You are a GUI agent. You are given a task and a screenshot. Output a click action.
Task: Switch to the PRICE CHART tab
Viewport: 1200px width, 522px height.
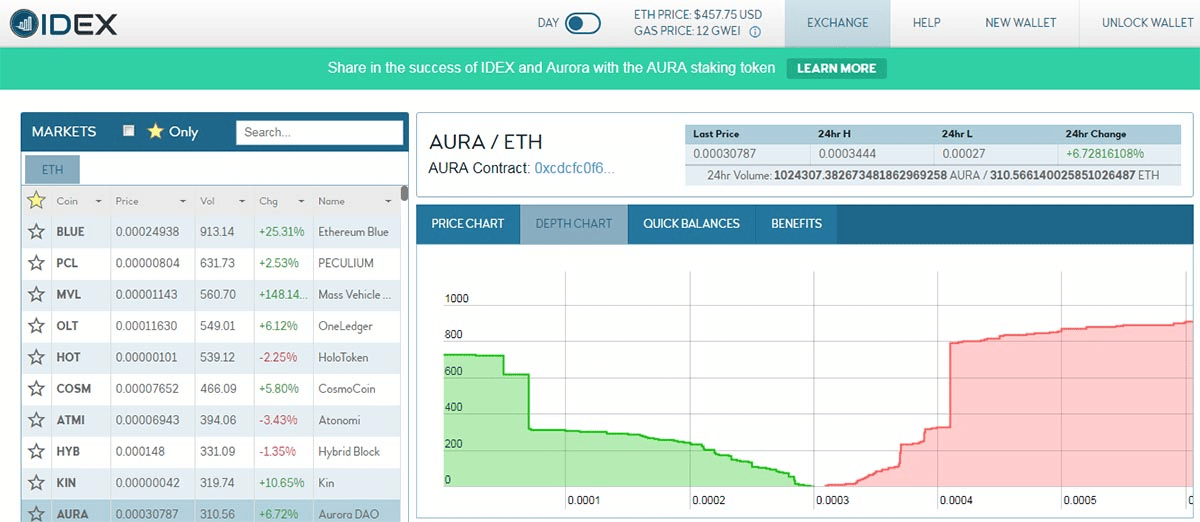(x=468, y=224)
